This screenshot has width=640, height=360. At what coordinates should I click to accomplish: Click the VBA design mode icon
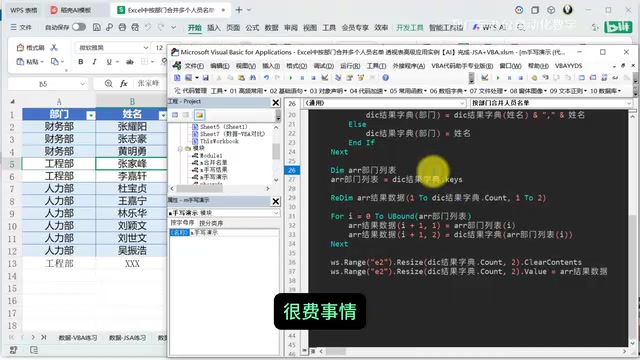point(325,78)
